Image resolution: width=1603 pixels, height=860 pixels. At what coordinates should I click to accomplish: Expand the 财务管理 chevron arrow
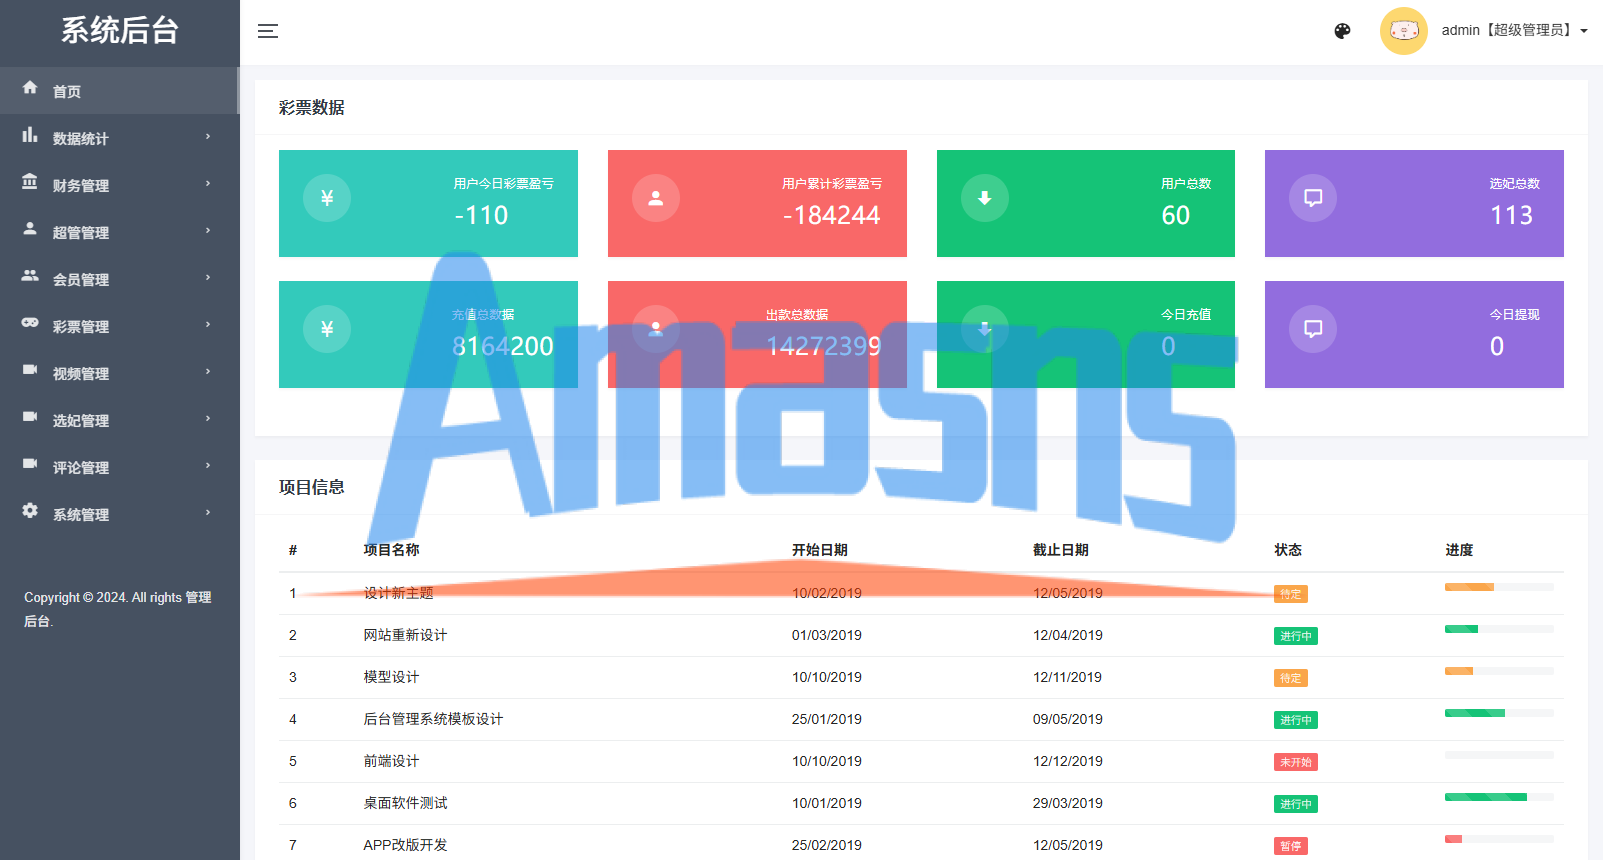(x=208, y=183)
